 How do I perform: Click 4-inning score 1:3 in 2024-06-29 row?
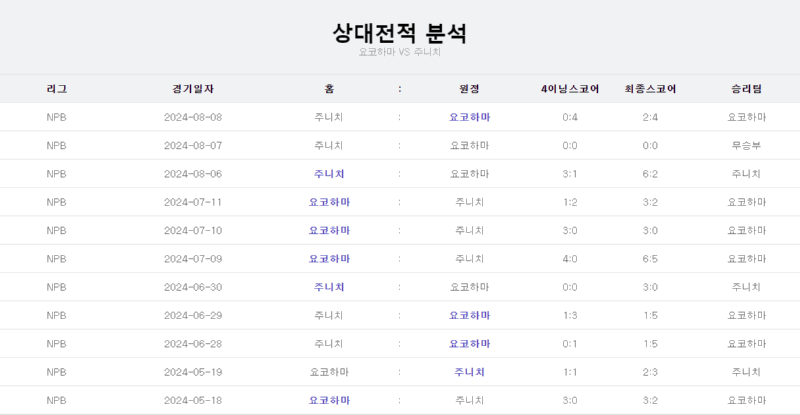pos(570,315)
